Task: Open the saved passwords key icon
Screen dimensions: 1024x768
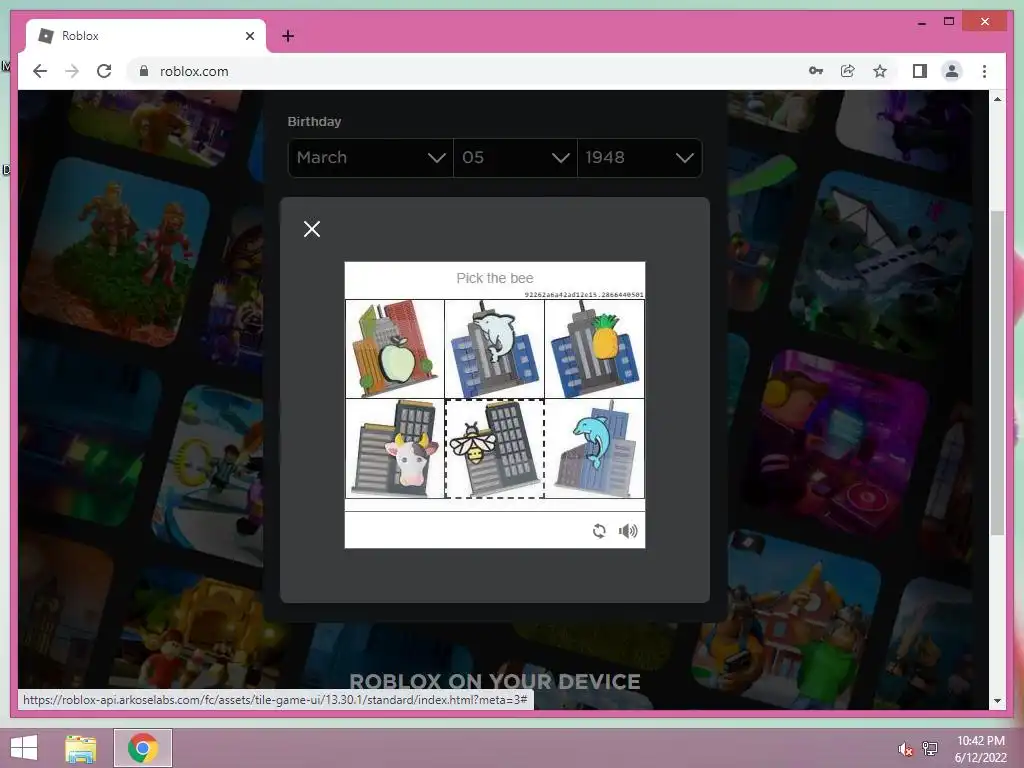Action: 816,71
